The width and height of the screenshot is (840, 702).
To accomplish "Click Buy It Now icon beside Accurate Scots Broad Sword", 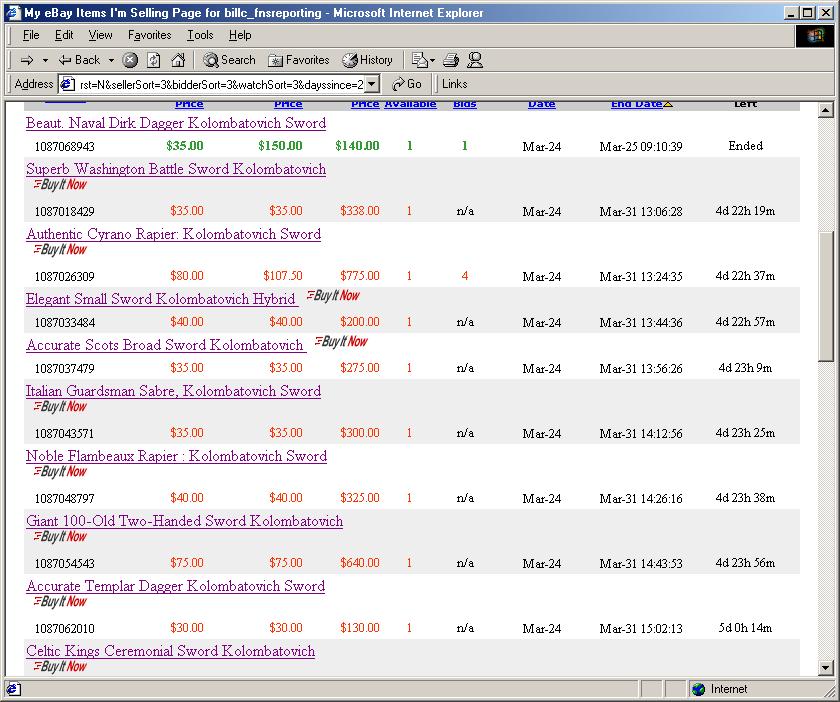I will click(341, 342).
